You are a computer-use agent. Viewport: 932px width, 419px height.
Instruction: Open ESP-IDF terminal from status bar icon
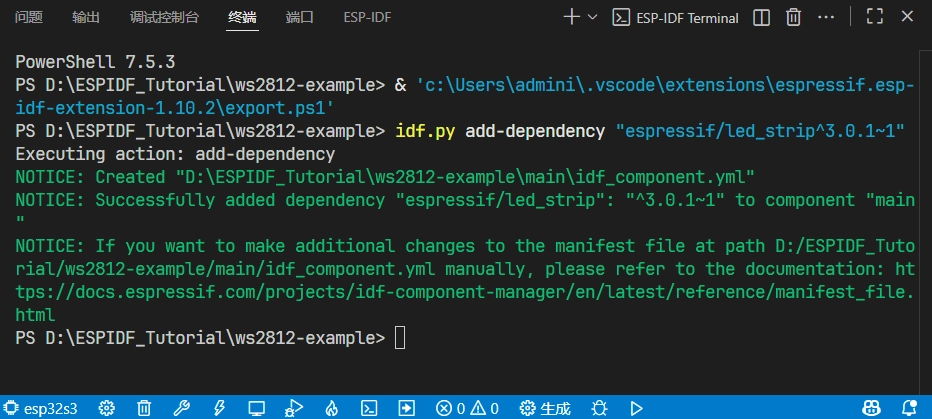point(369,408)
